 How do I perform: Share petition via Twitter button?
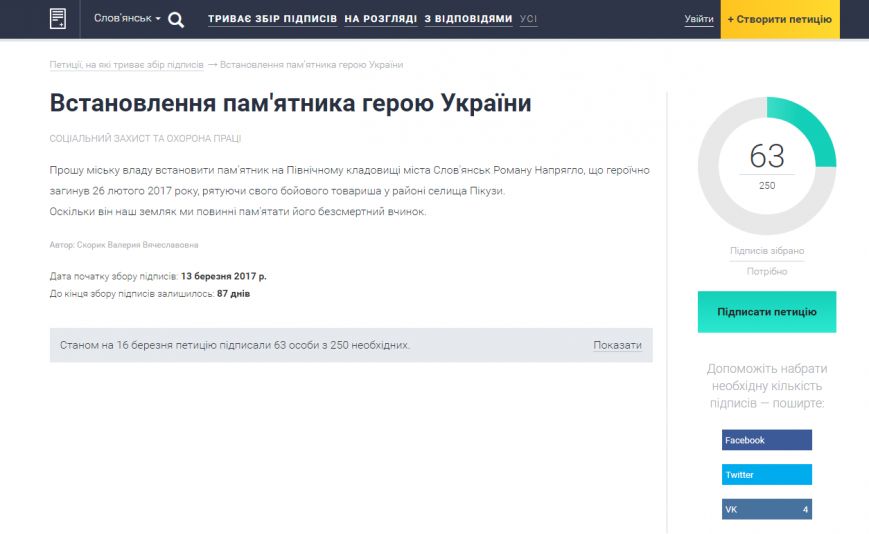[766, 475]
